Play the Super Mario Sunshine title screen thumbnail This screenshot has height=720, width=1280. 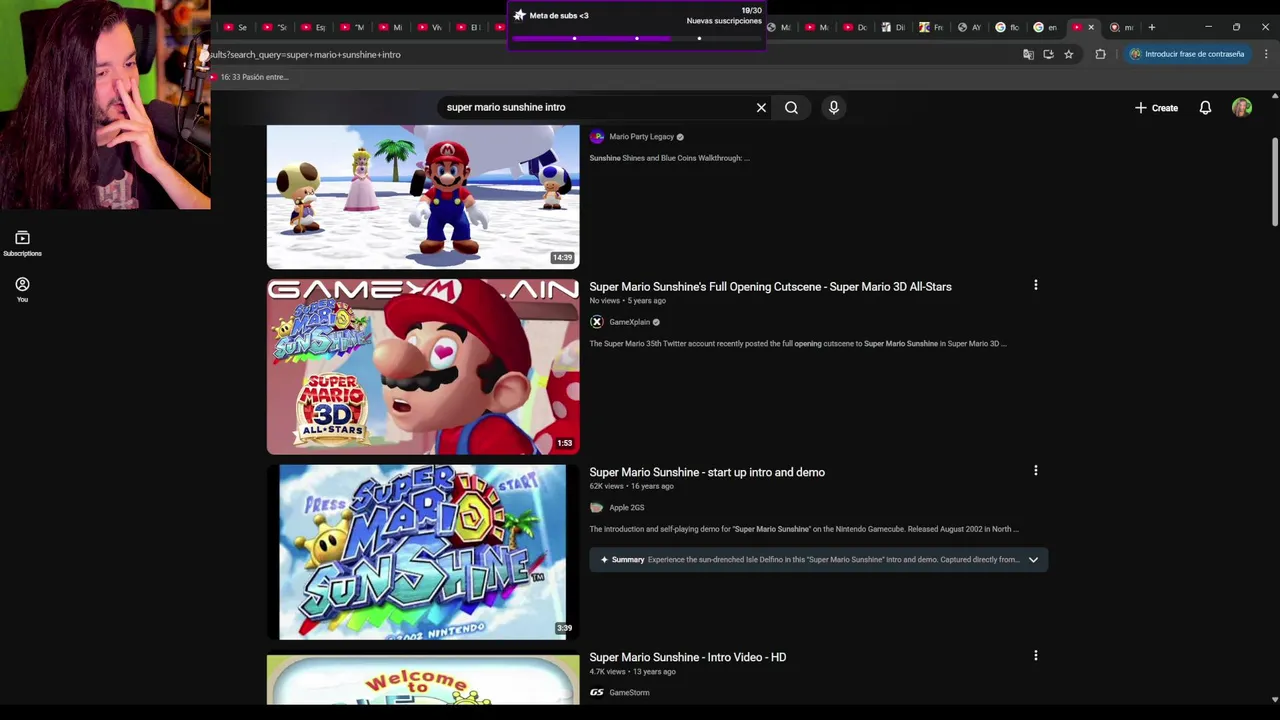coord(423,551)
